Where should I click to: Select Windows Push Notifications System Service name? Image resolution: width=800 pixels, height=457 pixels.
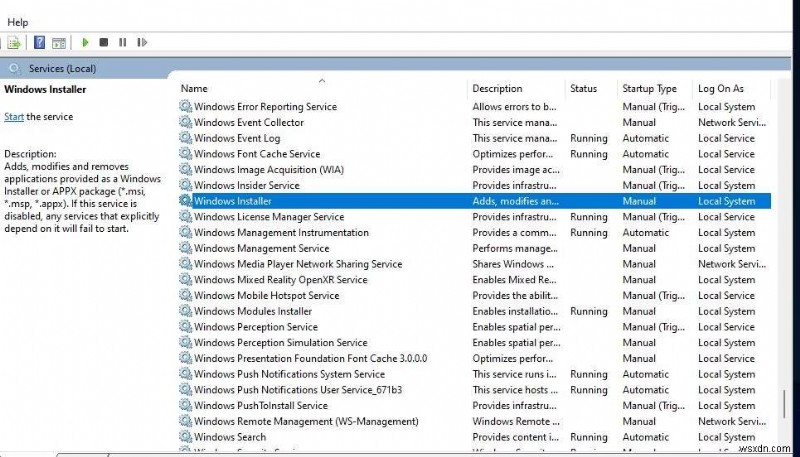click(289, 374)
